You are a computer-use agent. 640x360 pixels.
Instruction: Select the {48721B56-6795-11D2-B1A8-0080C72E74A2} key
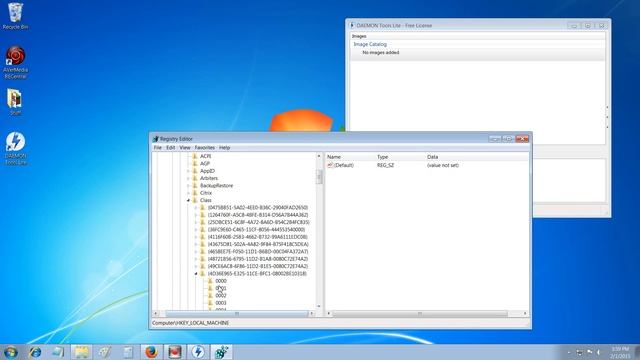click(258, 259)
